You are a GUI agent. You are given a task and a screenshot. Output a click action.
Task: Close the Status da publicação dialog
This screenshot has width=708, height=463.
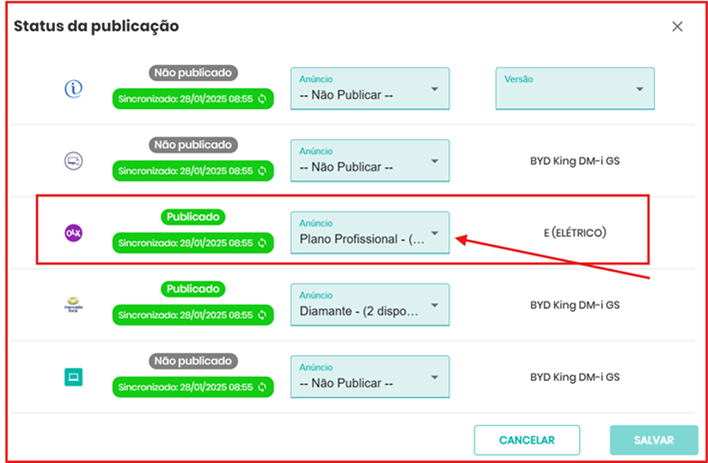click(x=677, y=27)
